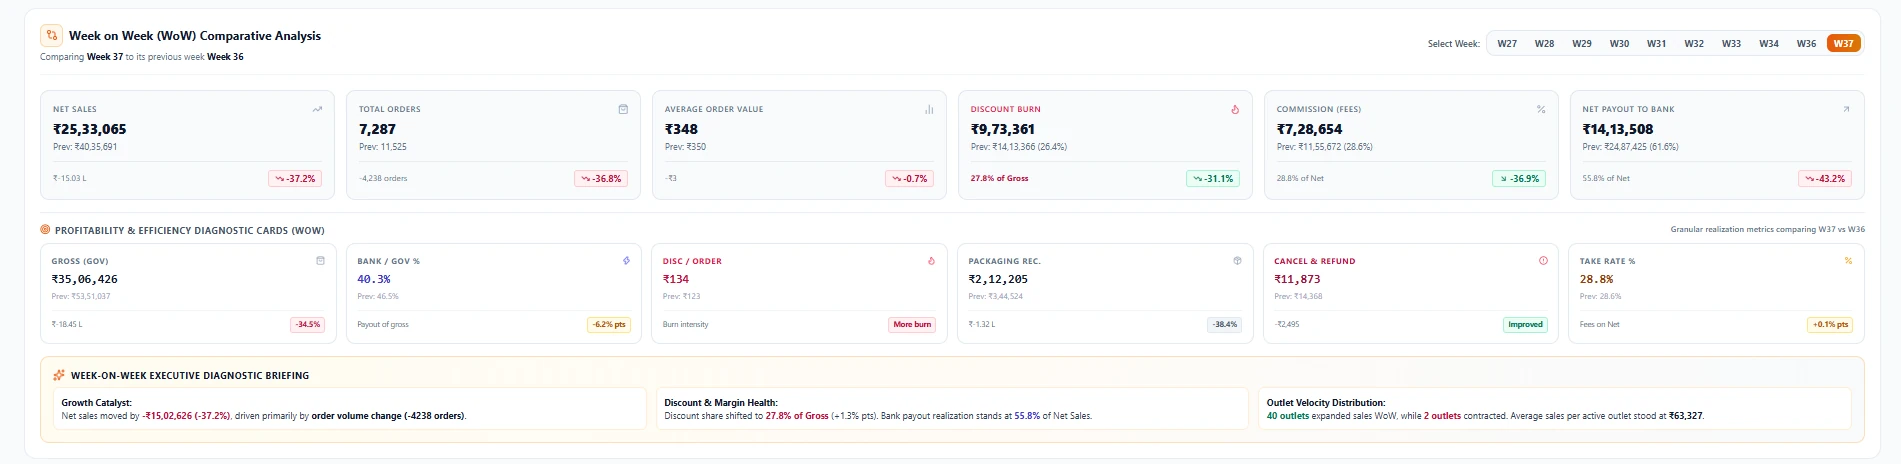Screen dimensions: 1901x464
Task: Click the target icon beside Profitability & Efficiency heading
Action: click(x=45, y=230)
